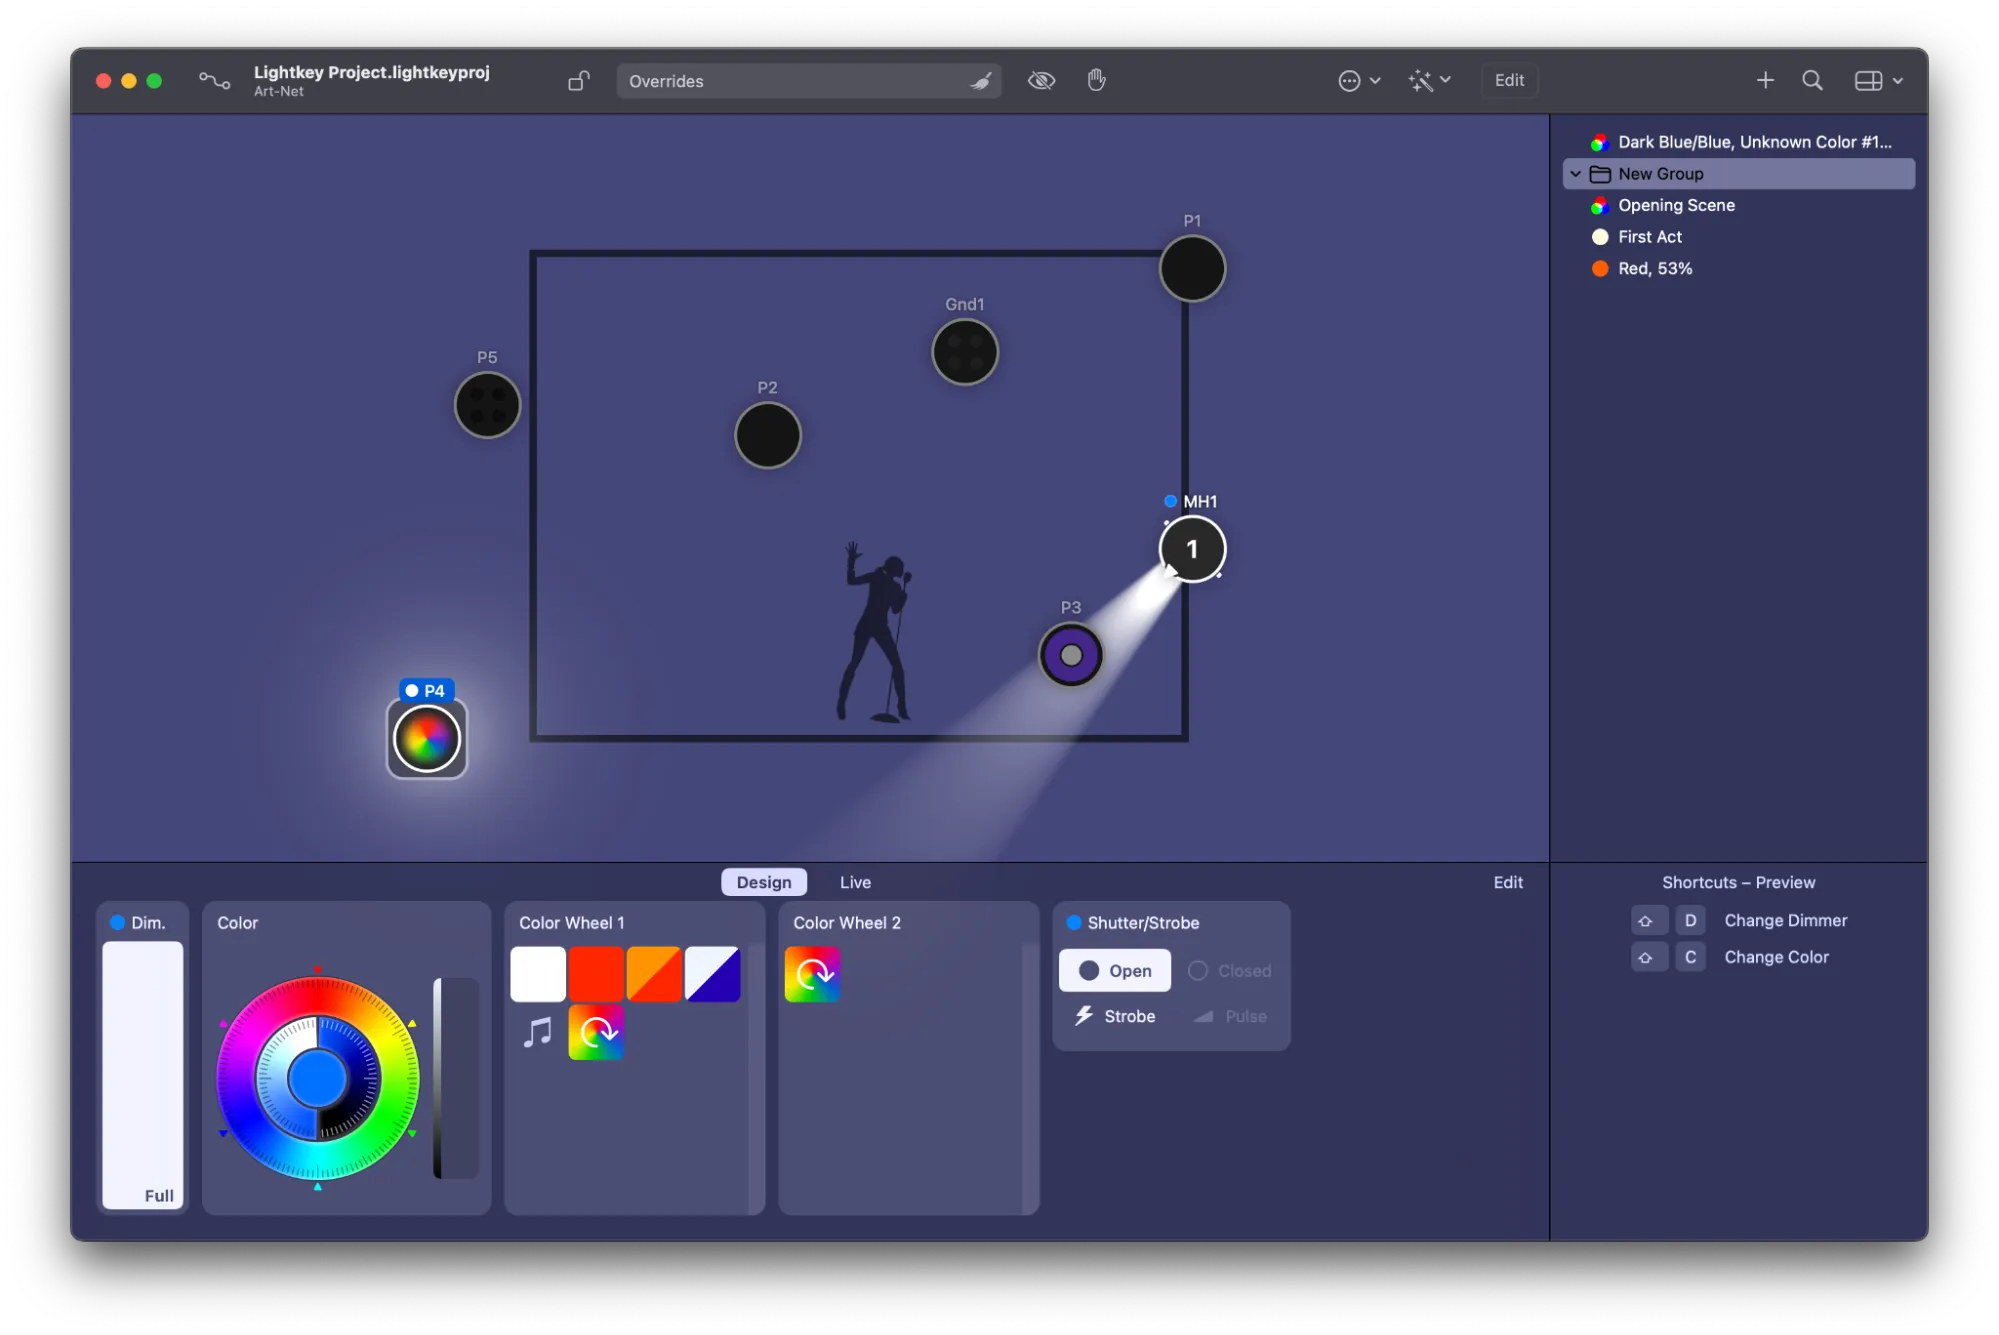Collapse the New Group folder chevron

1576,174
